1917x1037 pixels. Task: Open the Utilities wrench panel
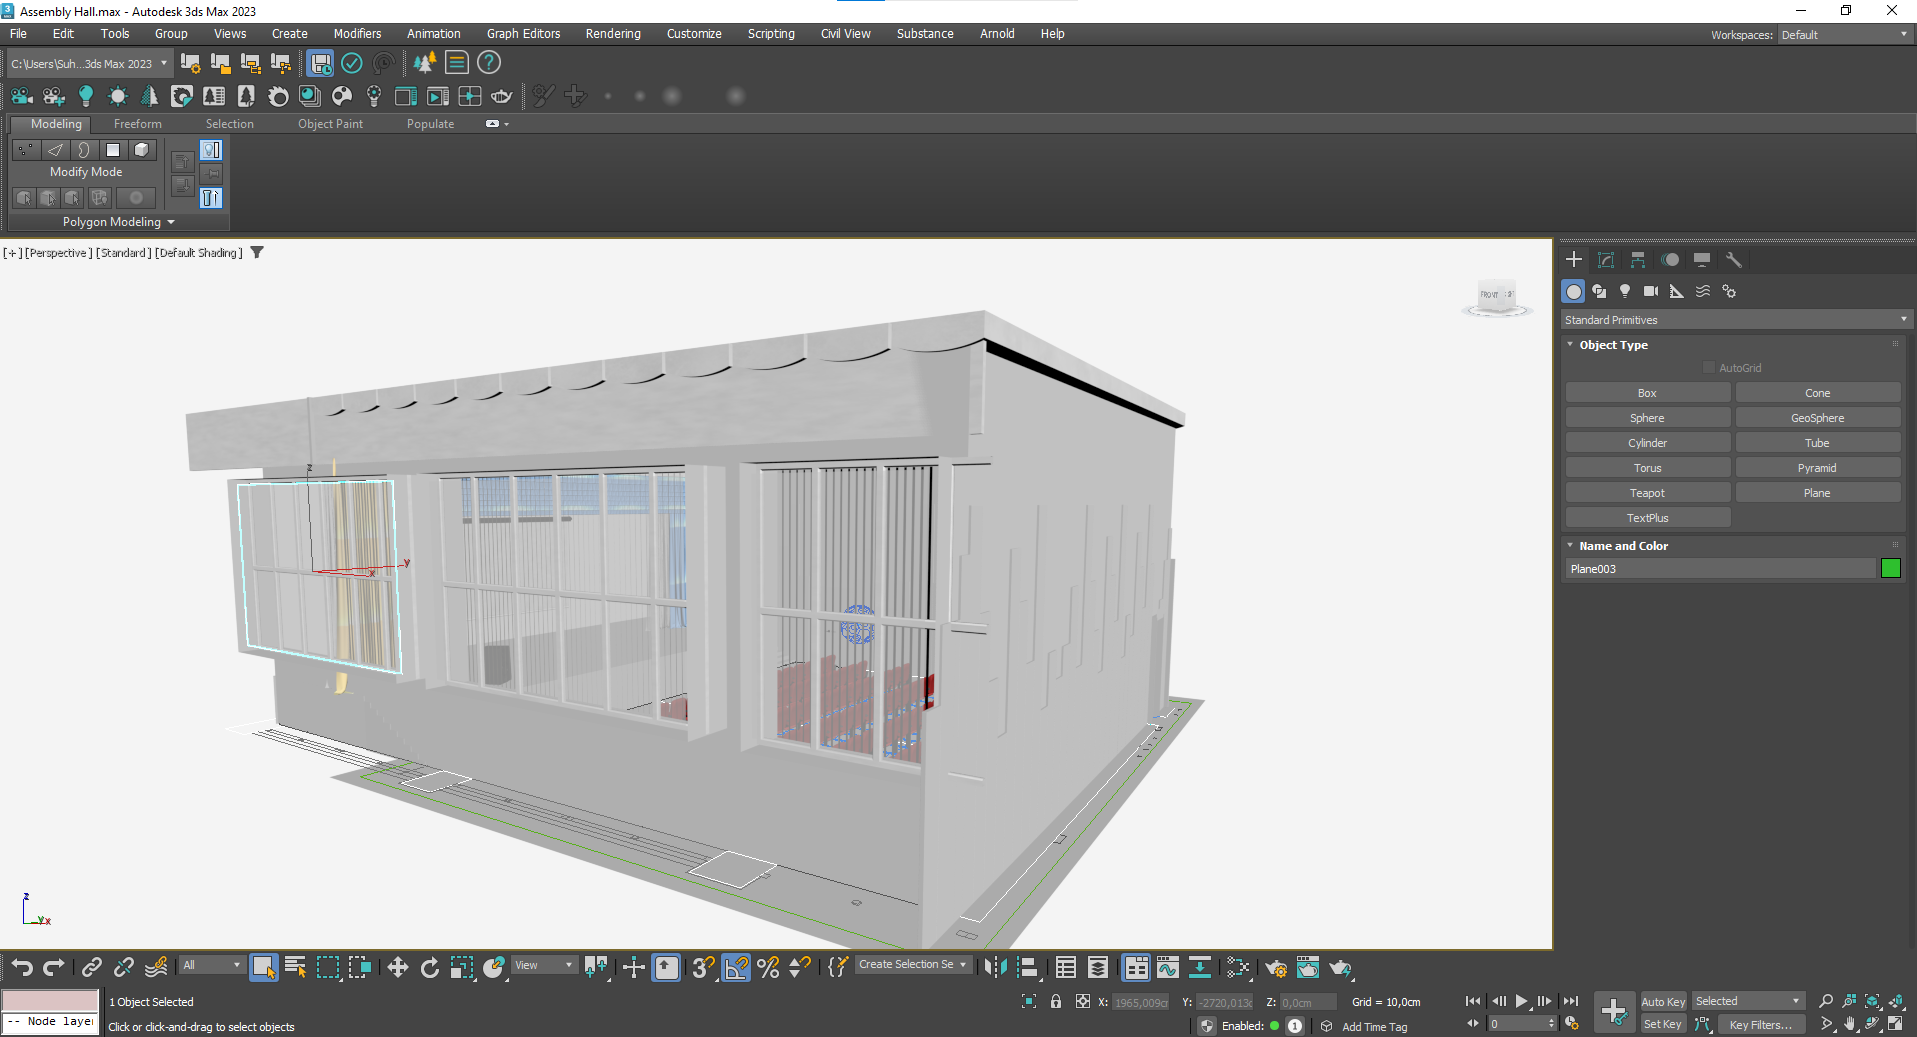[1734, 260]
